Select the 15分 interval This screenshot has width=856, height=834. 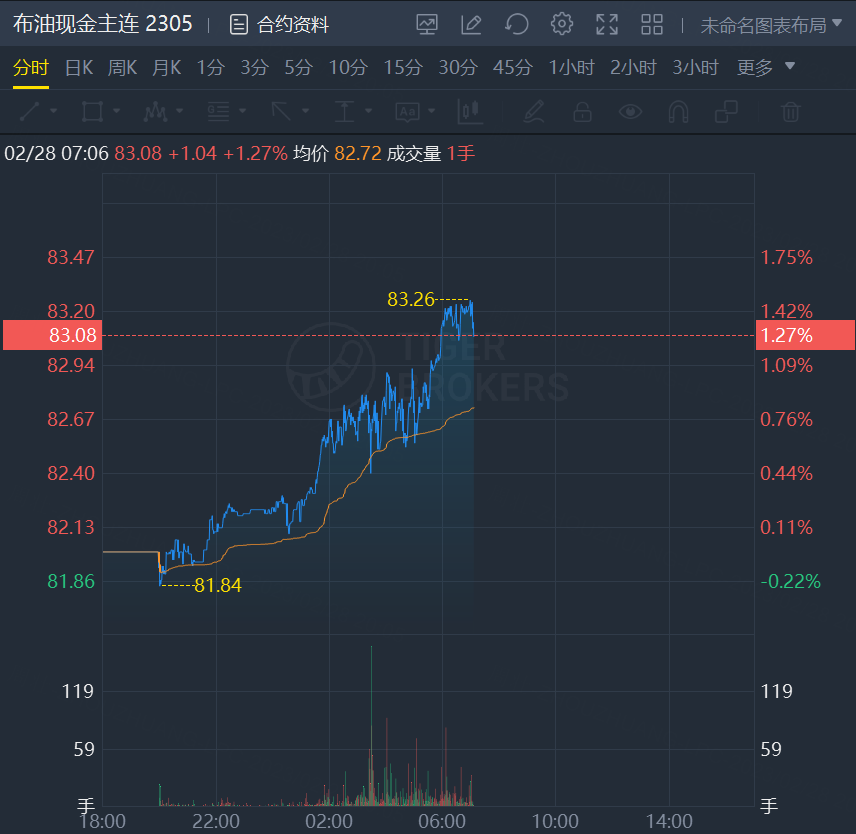[403, 68]
